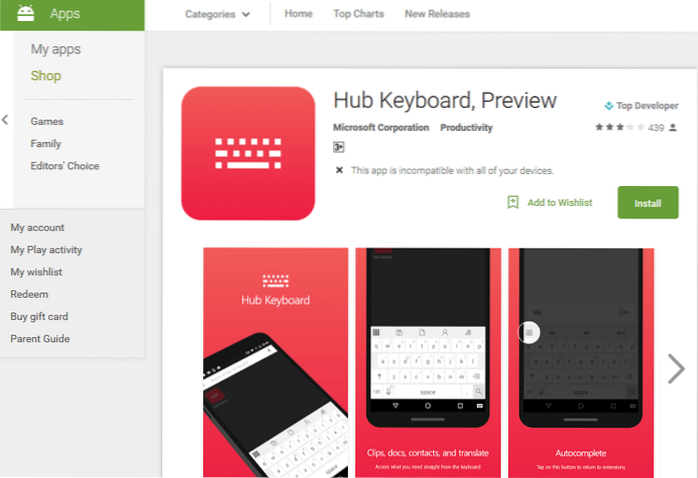
Task: Select Editors' Choice in sidebar
Action: click(x=65, y=166)
